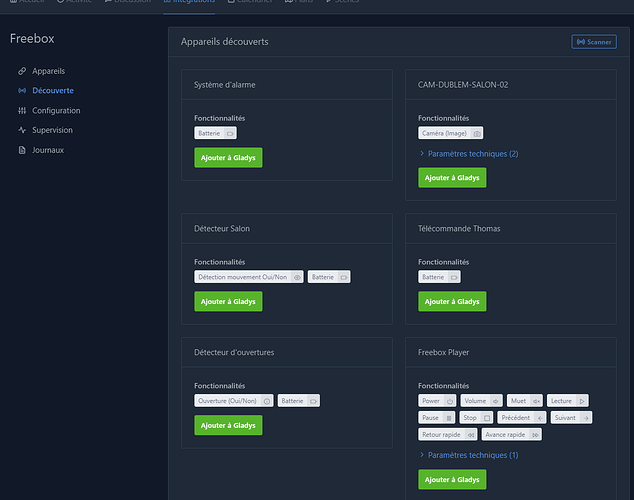Click the Retour rapide rewind badge
634x500 pixels.
[x=448, y=435]
